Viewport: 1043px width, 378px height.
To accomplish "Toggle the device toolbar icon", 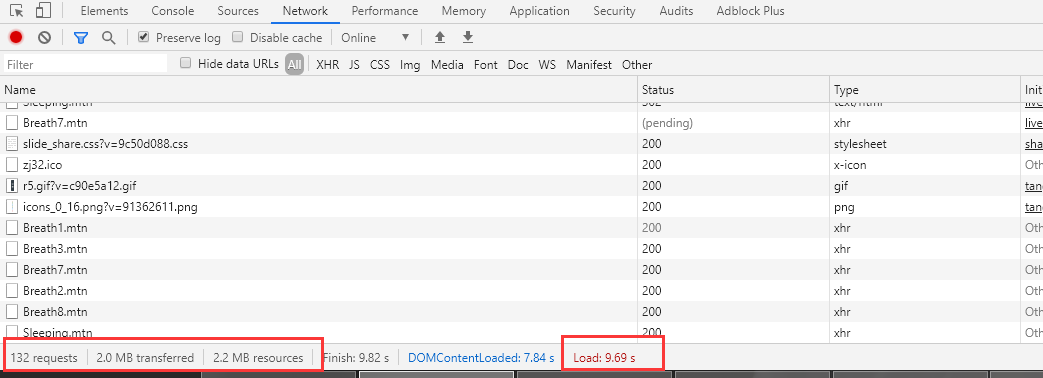I will pos(44,11).
